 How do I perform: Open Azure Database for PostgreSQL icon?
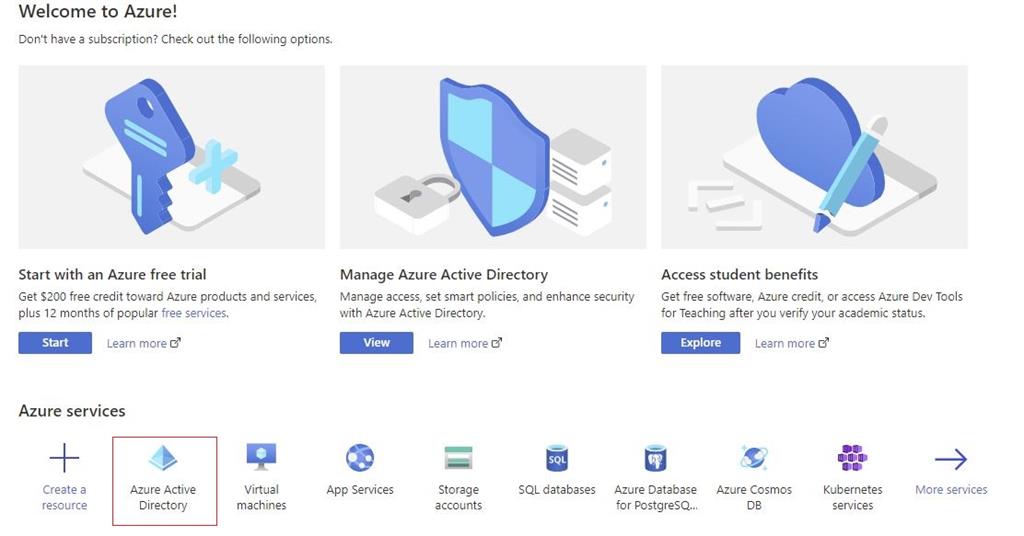click(x=655, y=458)
